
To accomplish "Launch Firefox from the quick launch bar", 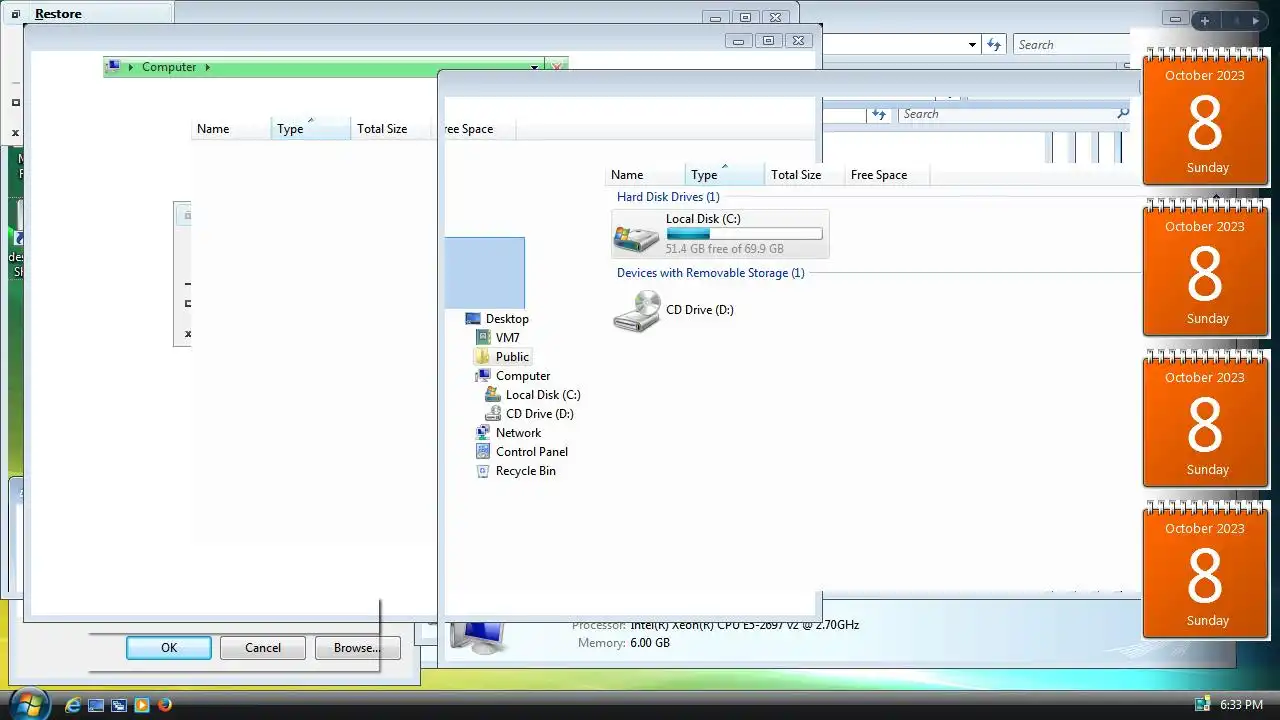I will coord(165,705).
